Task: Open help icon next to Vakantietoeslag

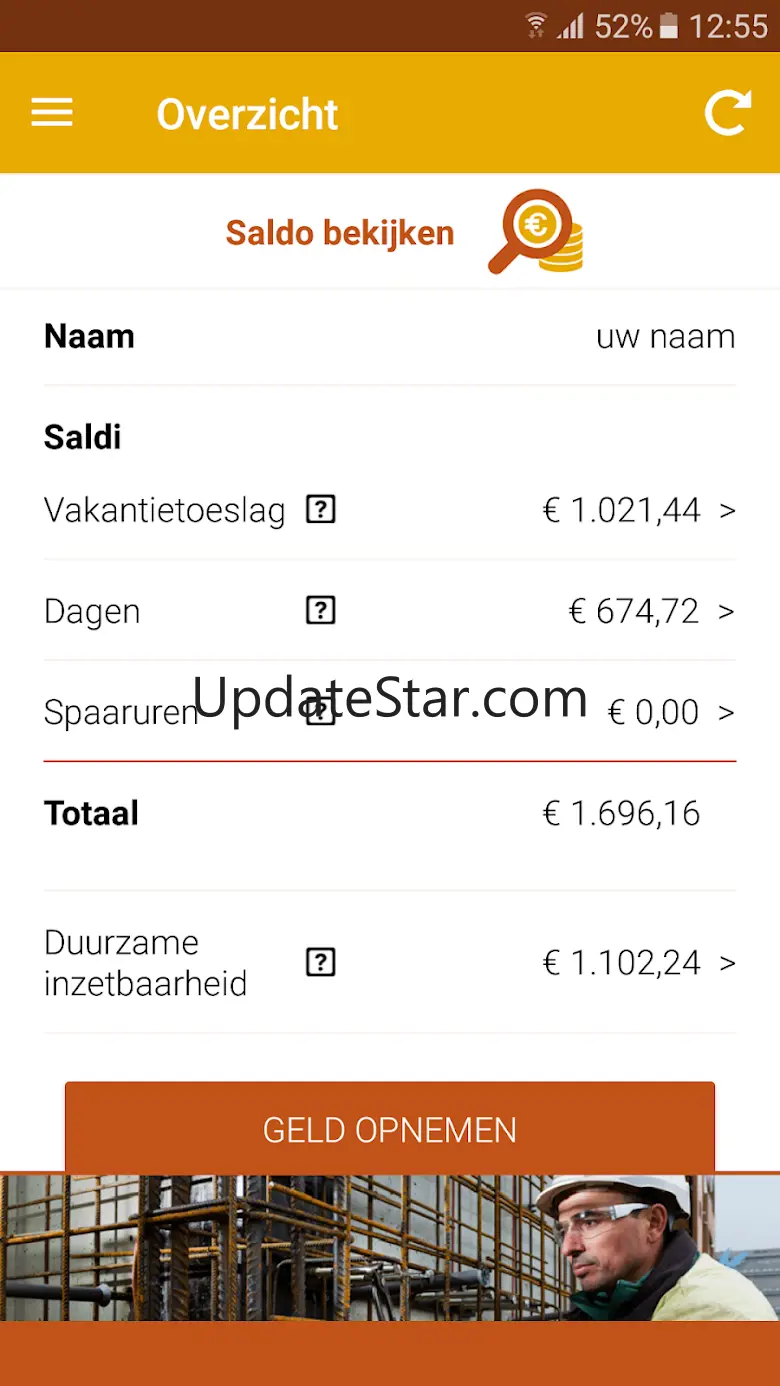Action: 320,510
